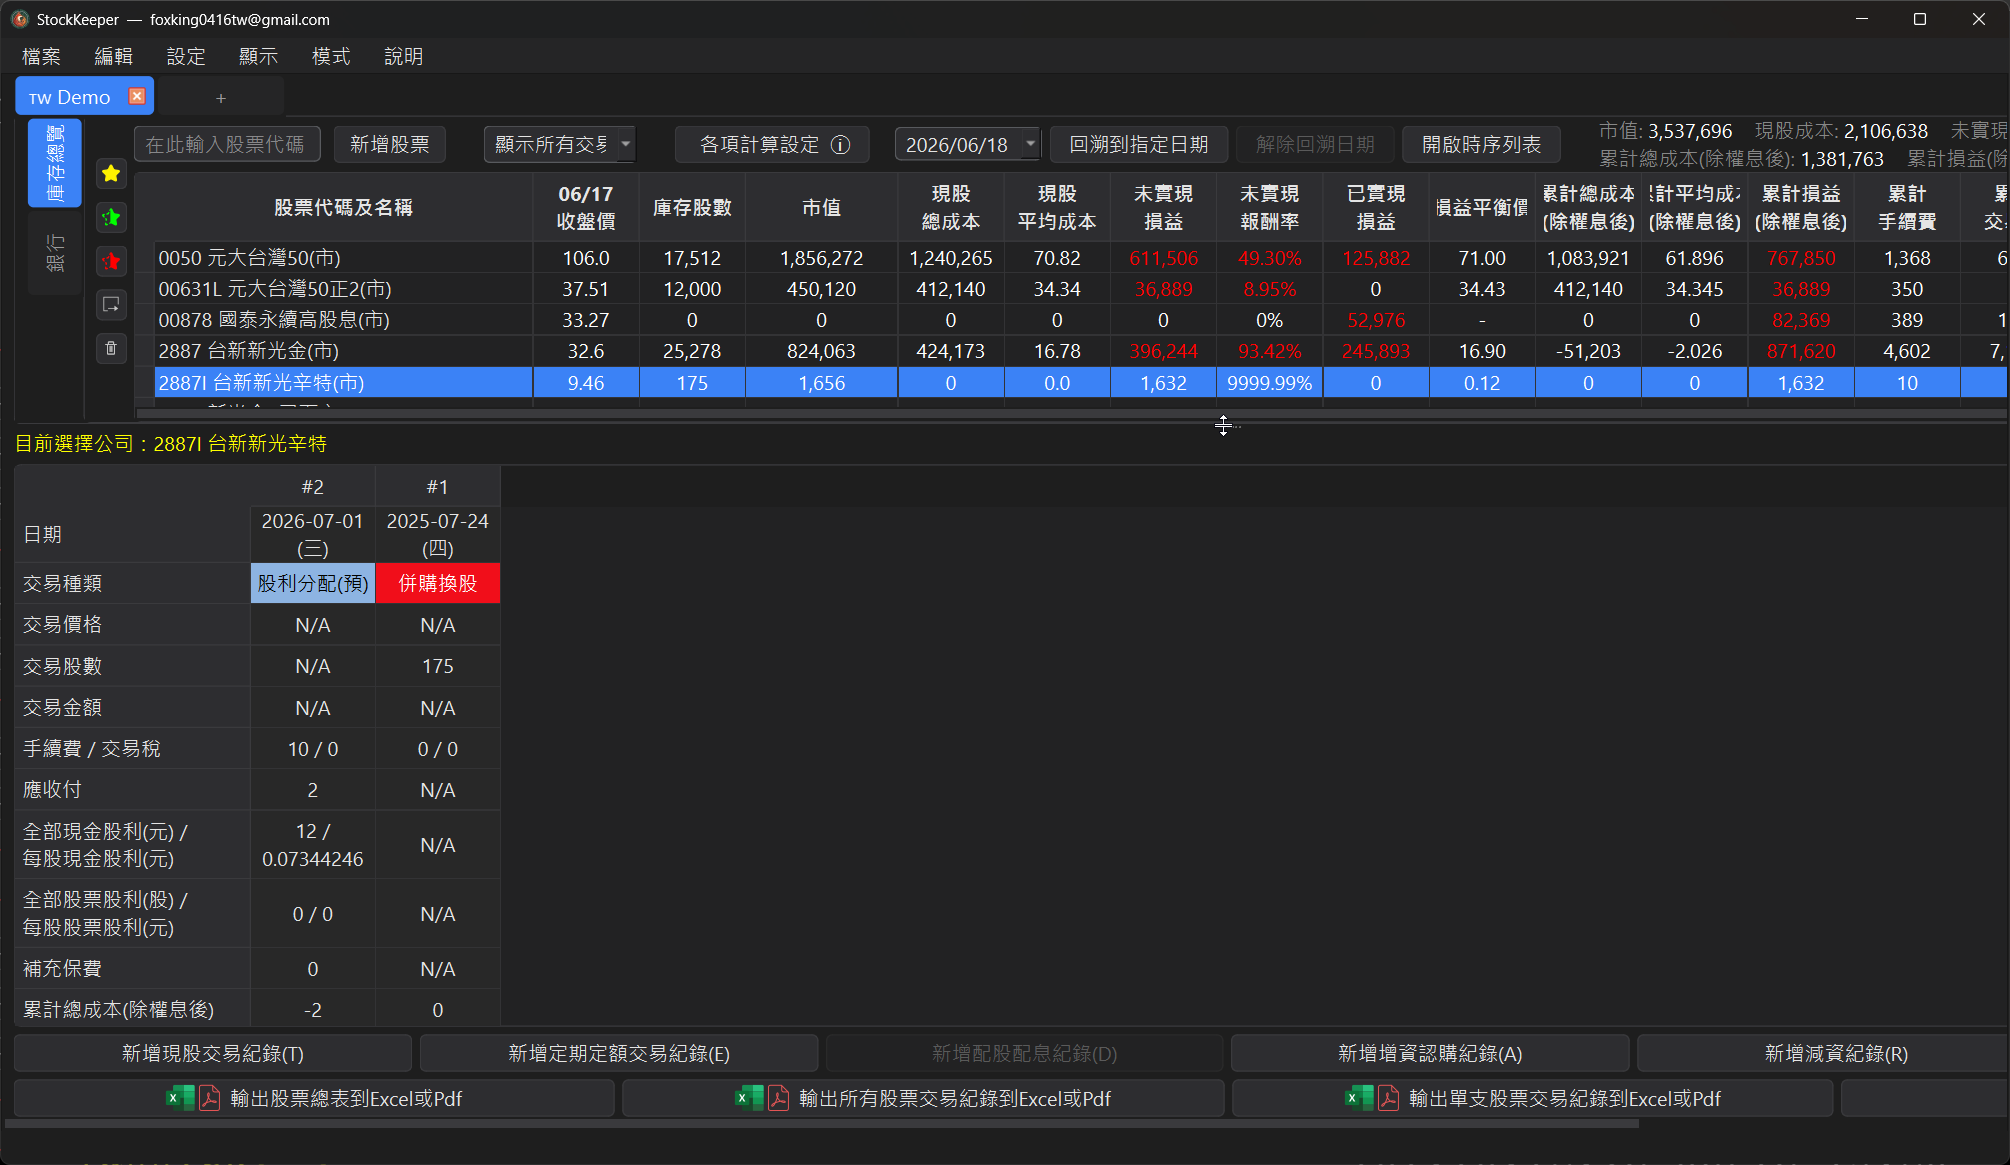Click the 新增股票 button
This screenshot has width=2010, height=1165.
coord(389,145)
